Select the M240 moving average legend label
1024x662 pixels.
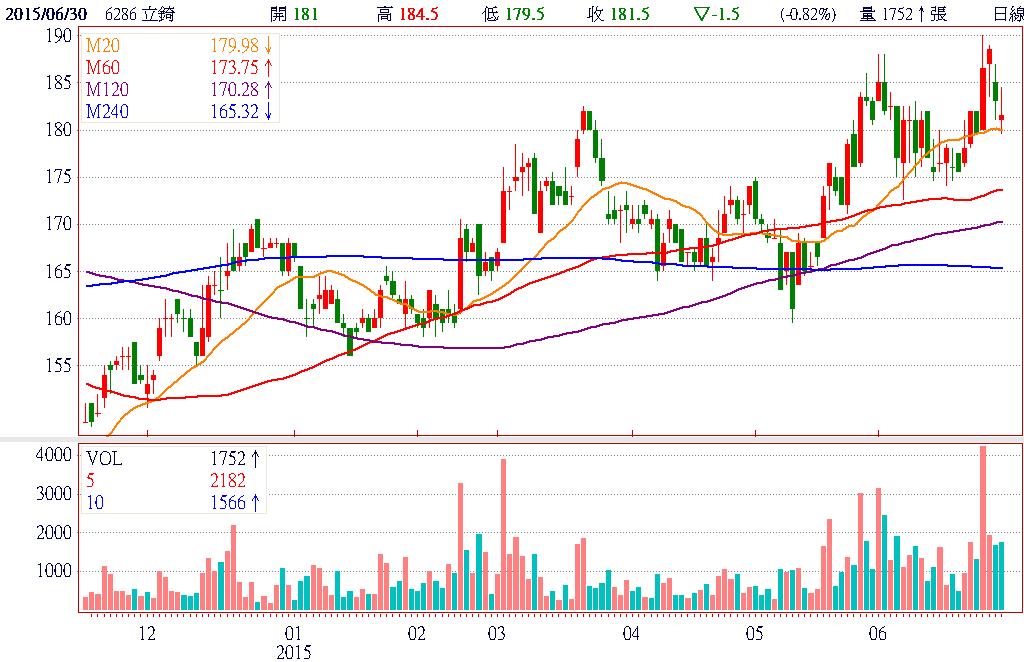(107, 112)
